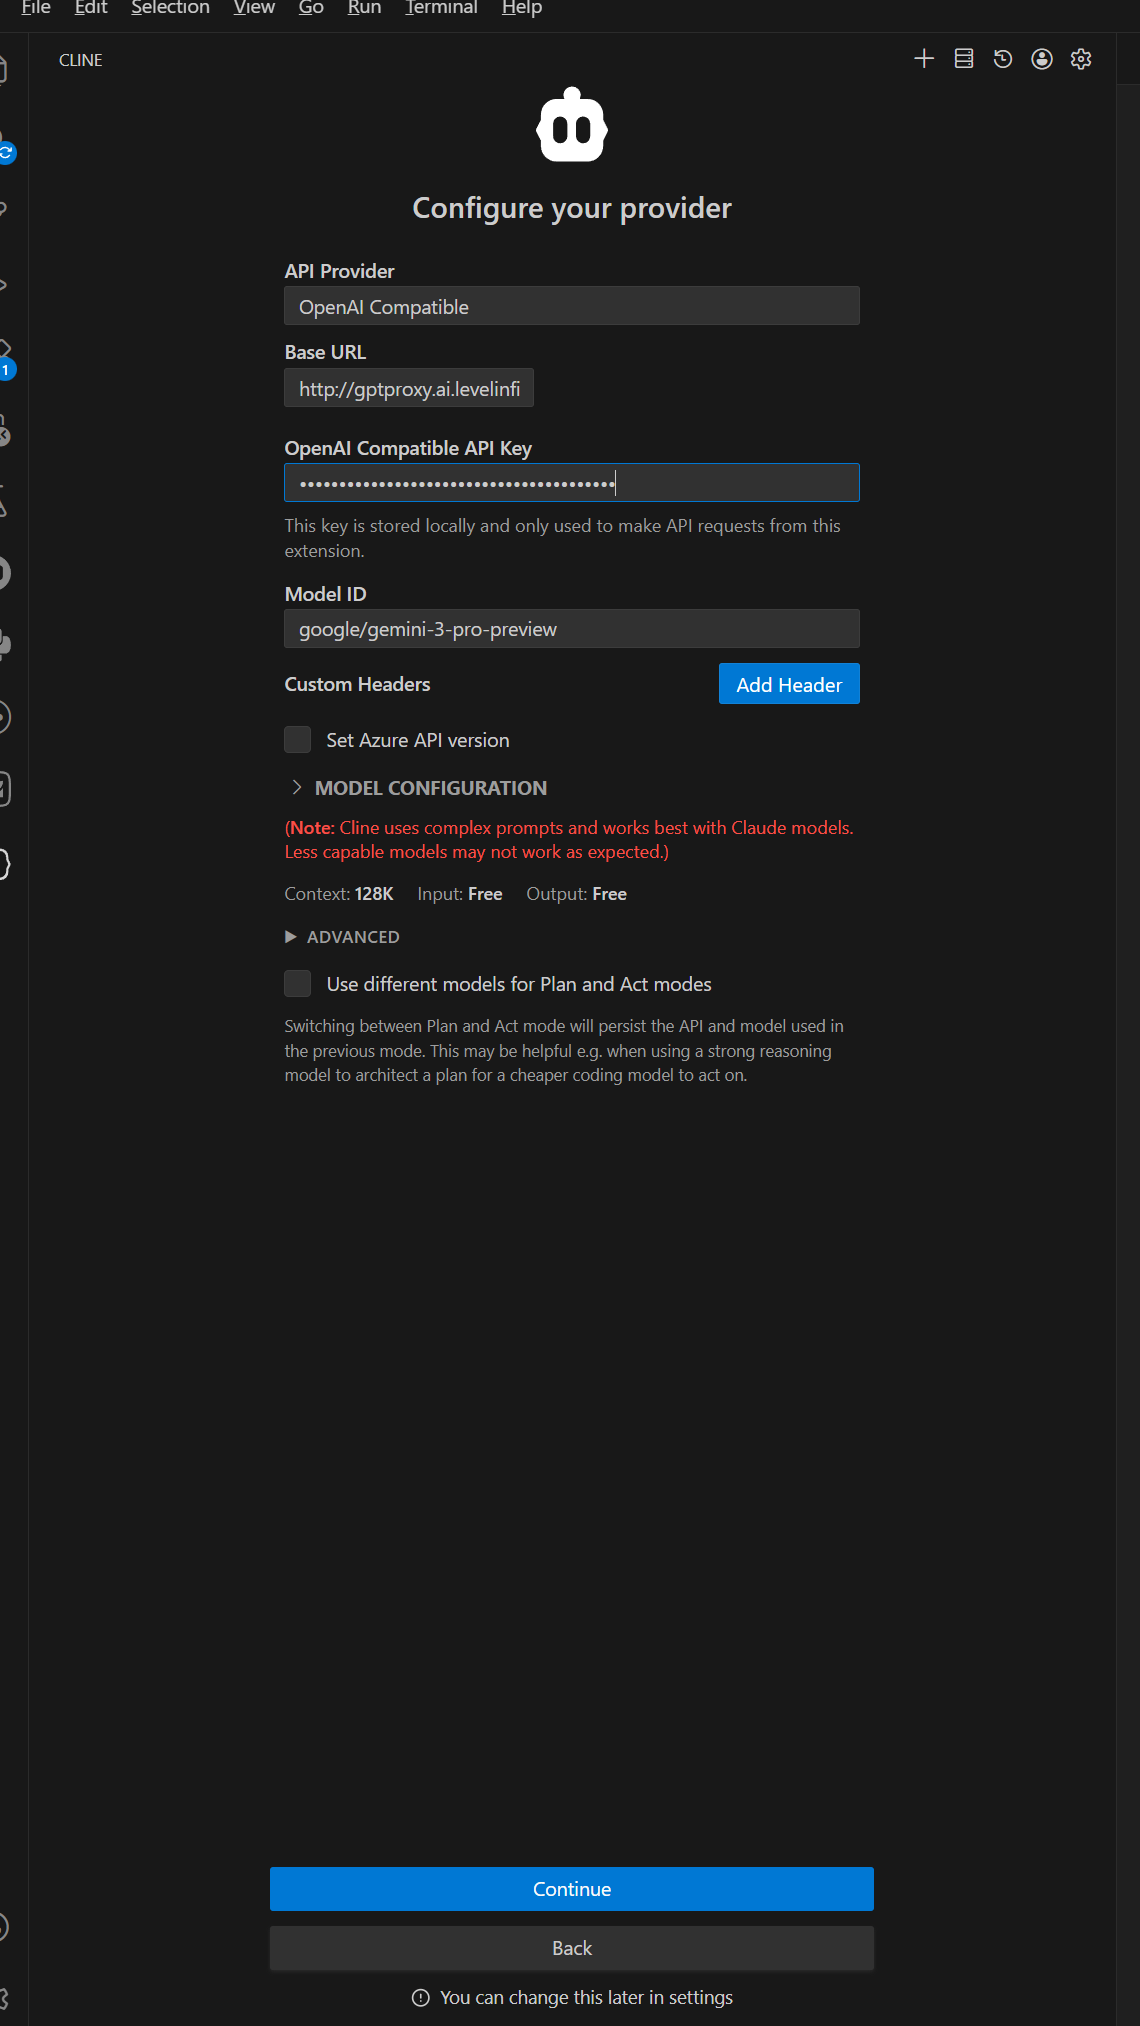Open the Testing flask icon in activity bar
The image size is (1140, 2026).
(4, 502)
